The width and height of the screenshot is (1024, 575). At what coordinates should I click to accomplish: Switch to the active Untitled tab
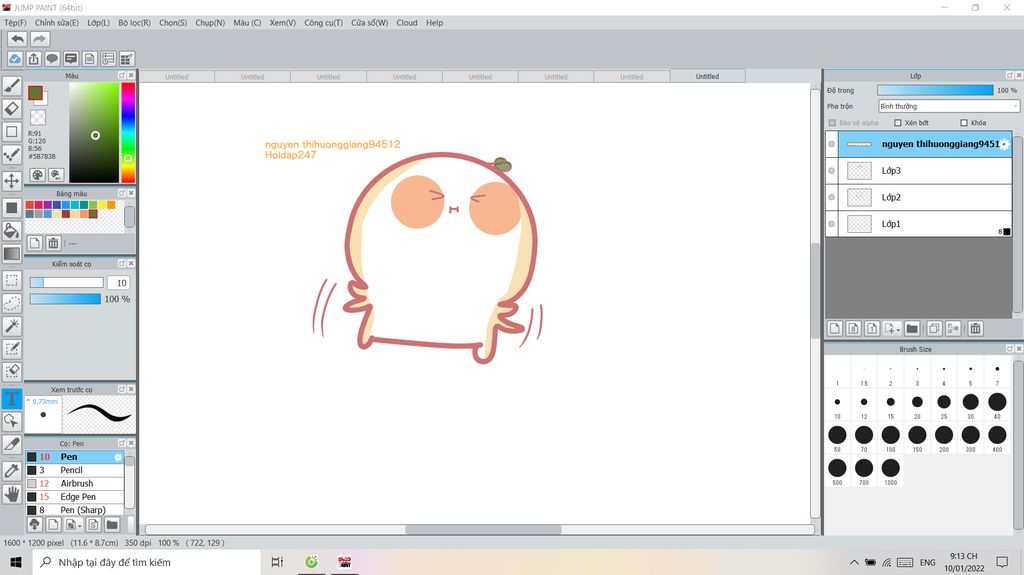coord(707,76)
